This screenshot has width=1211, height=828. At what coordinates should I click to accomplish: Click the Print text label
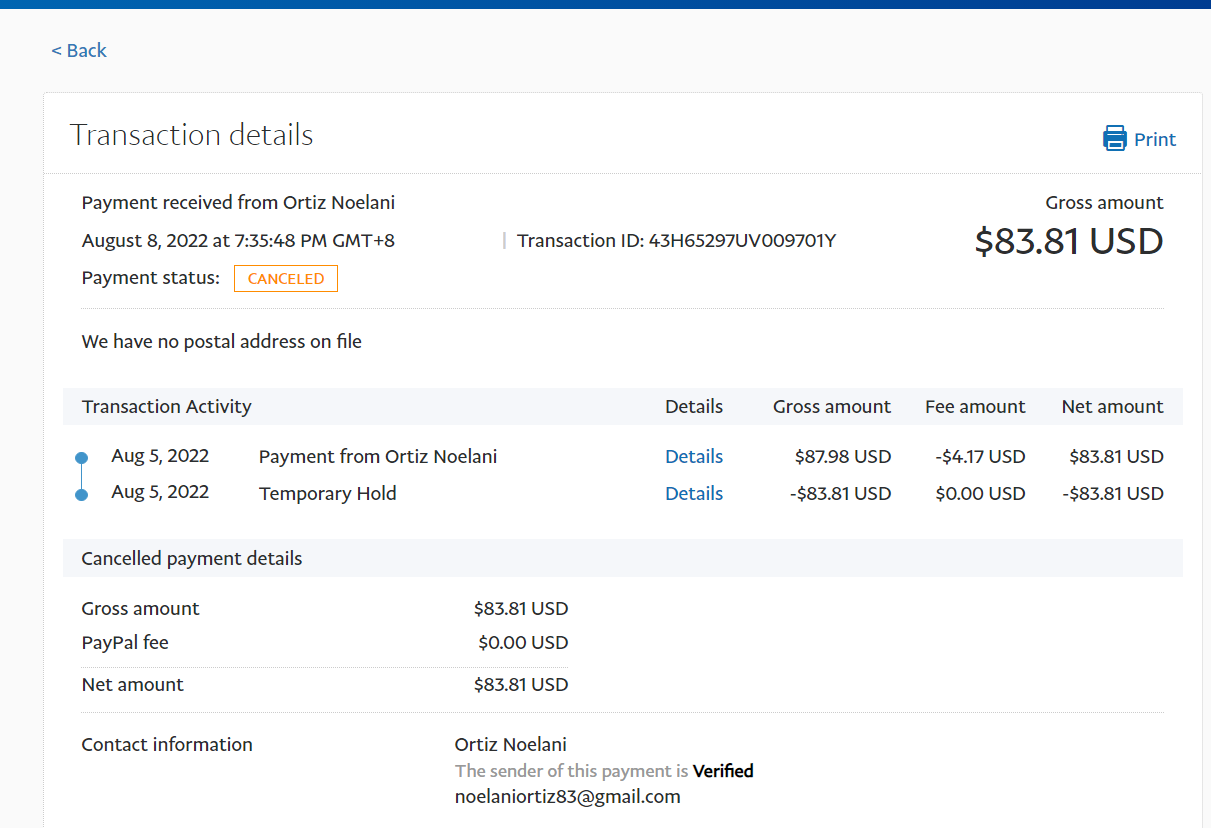[x=1155, y=139]
